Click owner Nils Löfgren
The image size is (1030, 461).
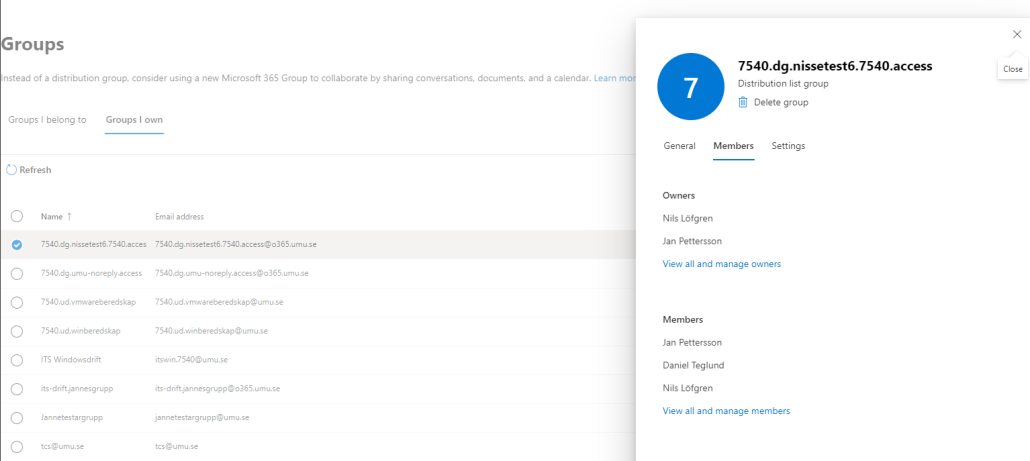[x=688, y=218]
